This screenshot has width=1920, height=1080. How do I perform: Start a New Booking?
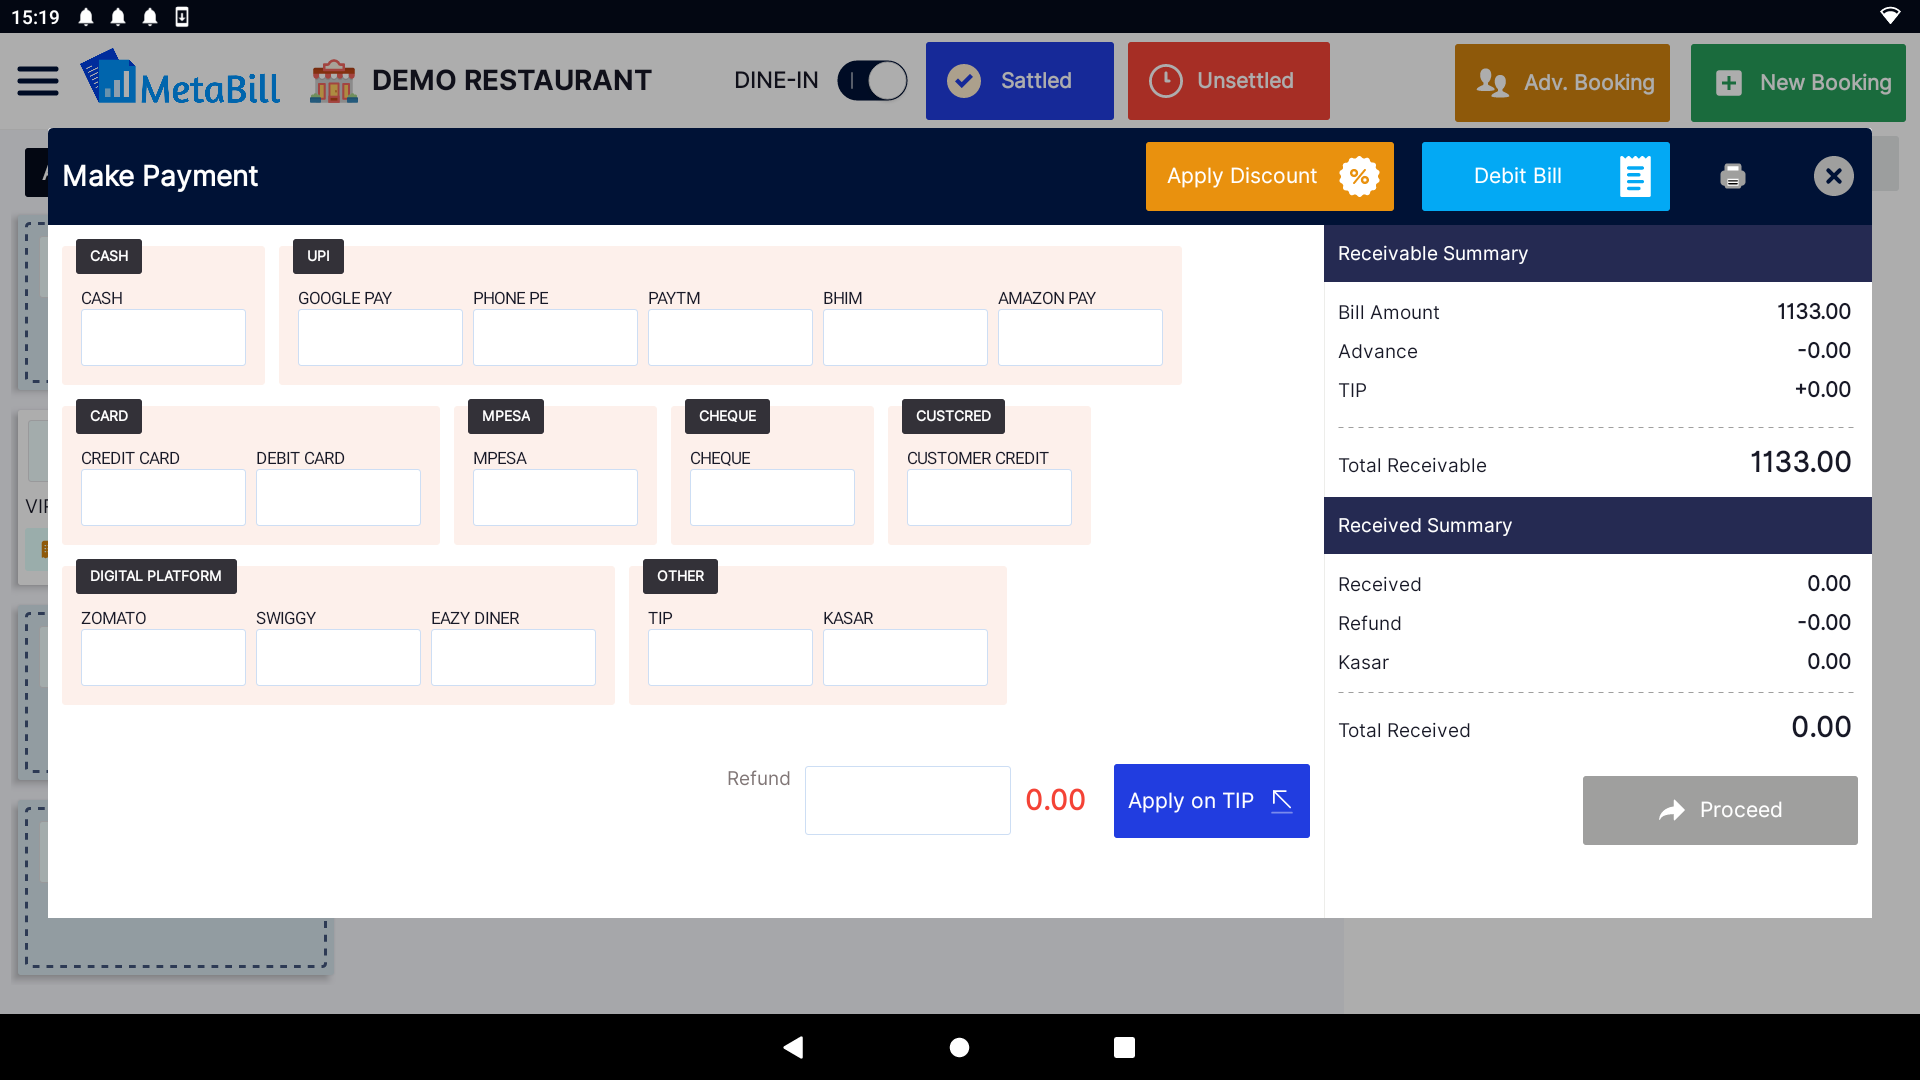click(x=1797, y=83)
